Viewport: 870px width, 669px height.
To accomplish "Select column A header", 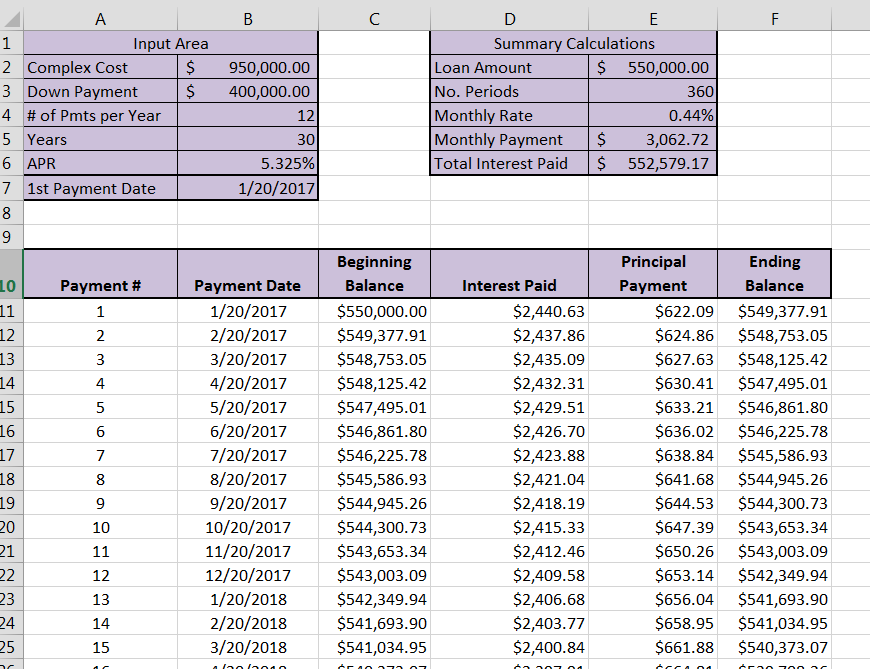I will point(100,19).
